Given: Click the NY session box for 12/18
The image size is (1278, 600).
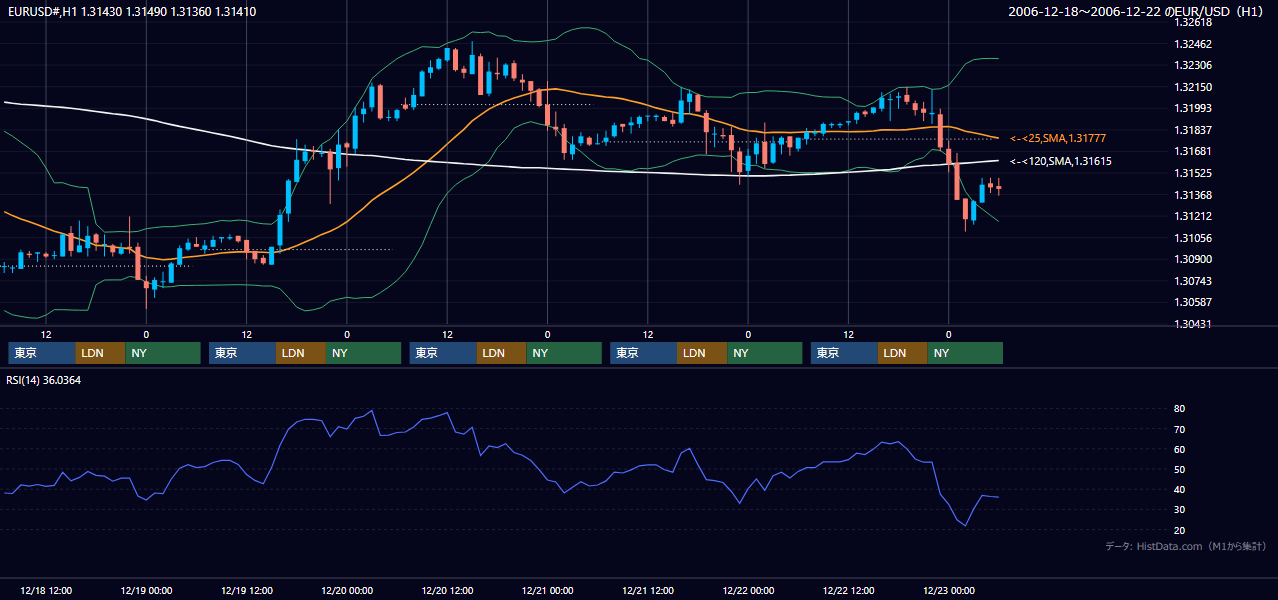Looking at the screenshot, I should pyautogui.click(x=163, y=353).
